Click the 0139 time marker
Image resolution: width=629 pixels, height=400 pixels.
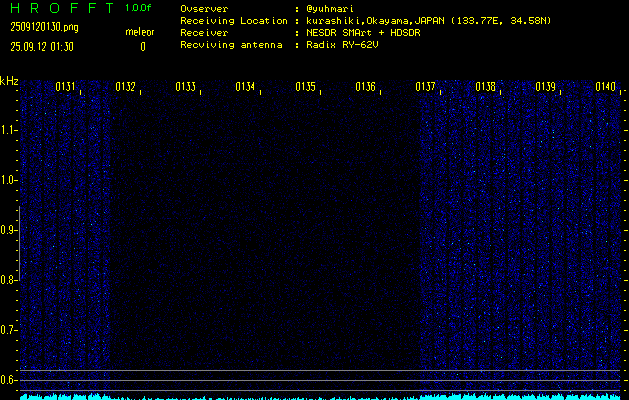click(x=546, y=87)
